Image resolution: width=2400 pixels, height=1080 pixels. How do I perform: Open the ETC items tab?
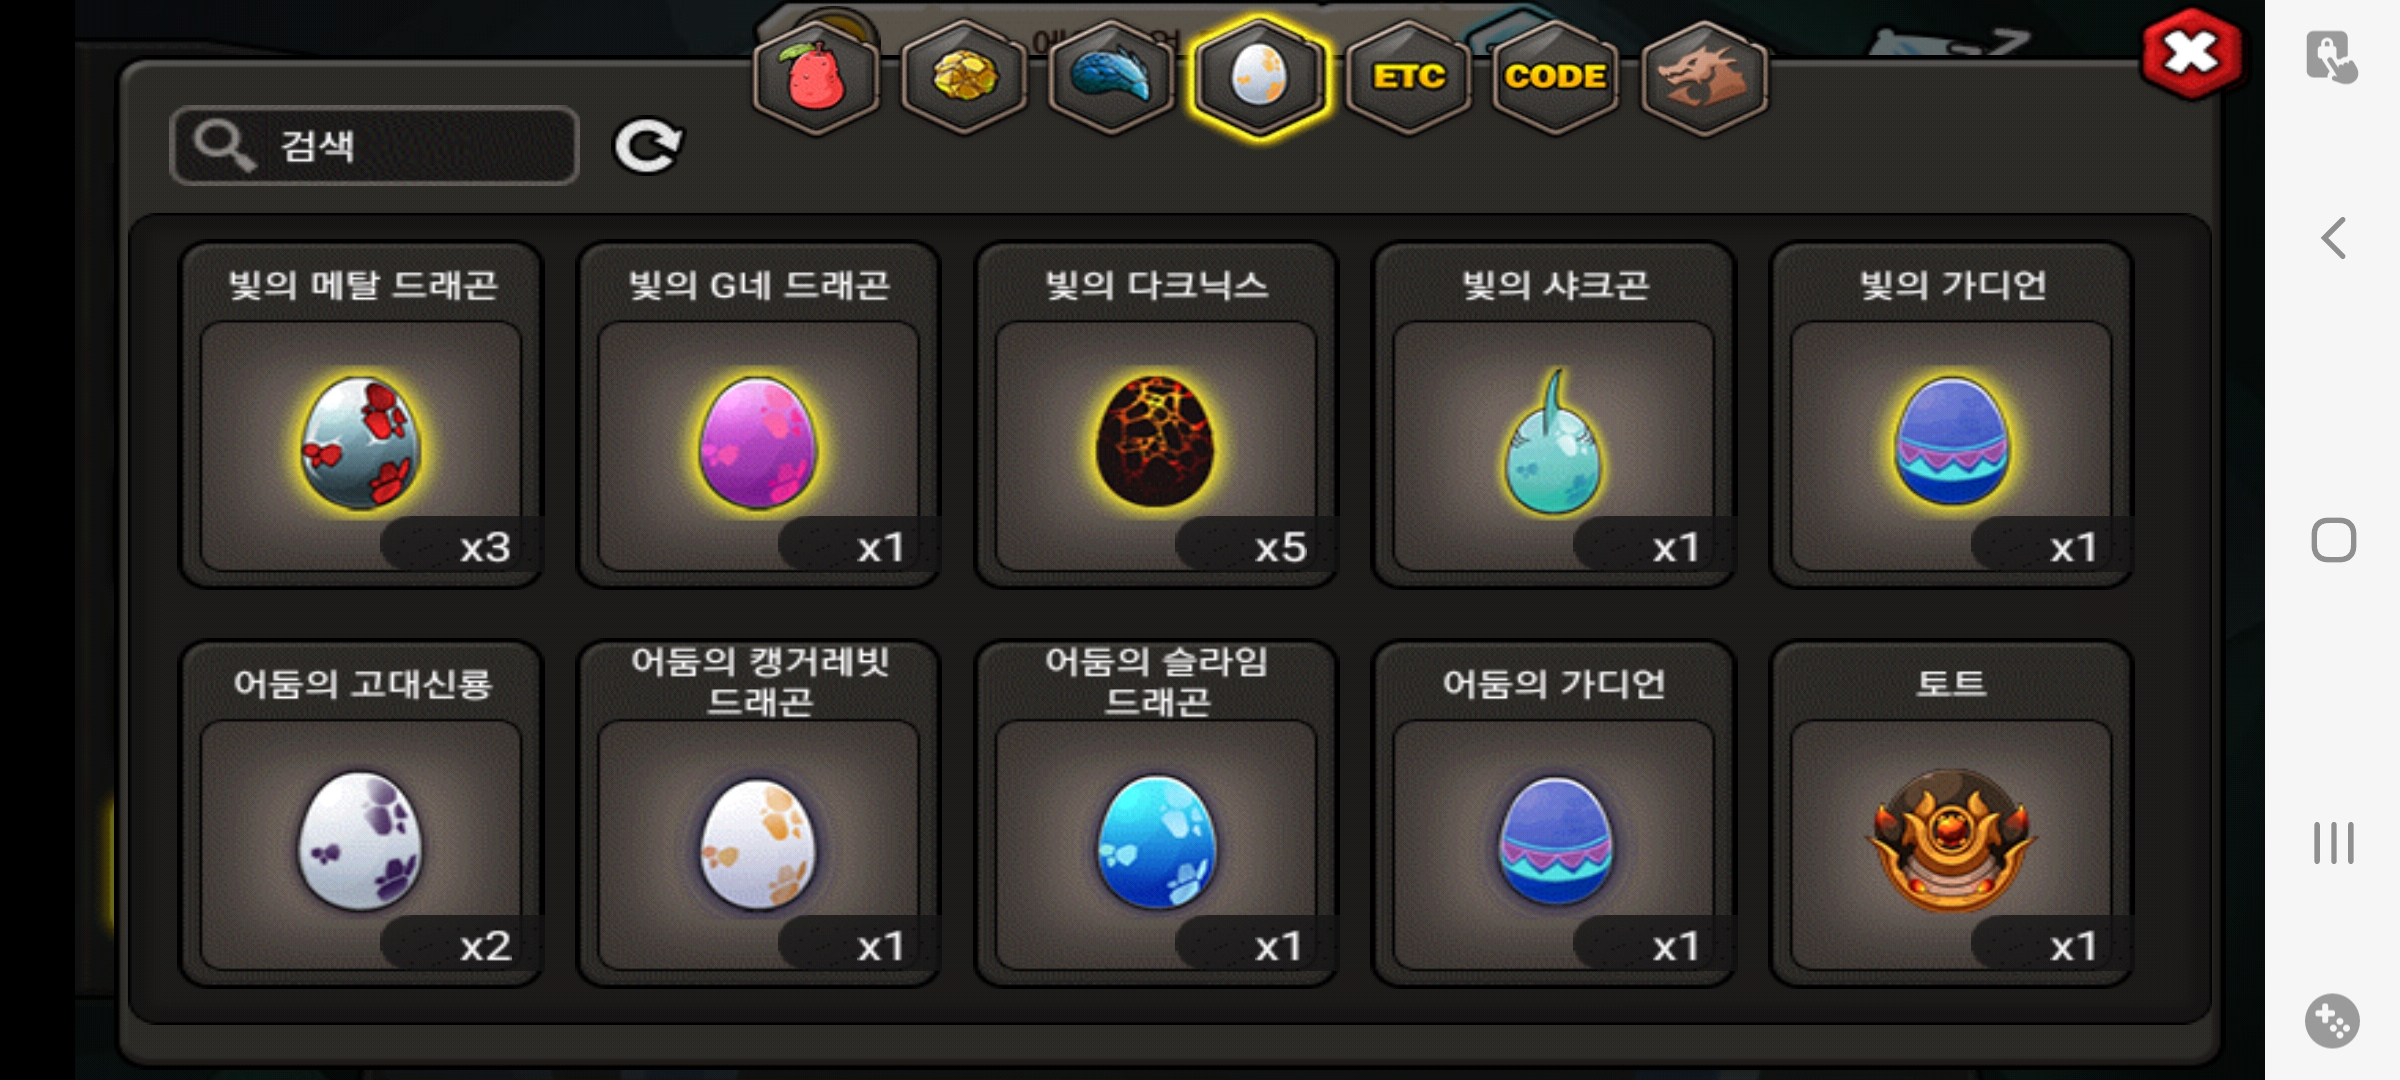pos(1408,77)
